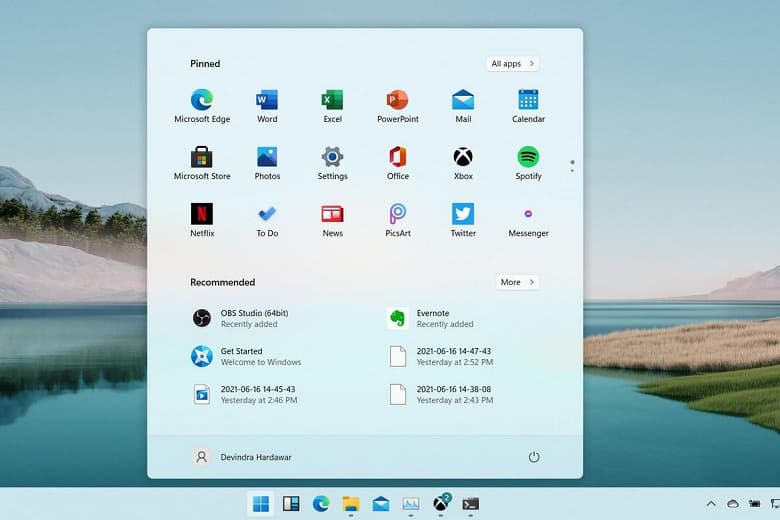Screen dimensions: 780x520
Task: Open the pinned PicsArt app
Action: coord(397,220)
